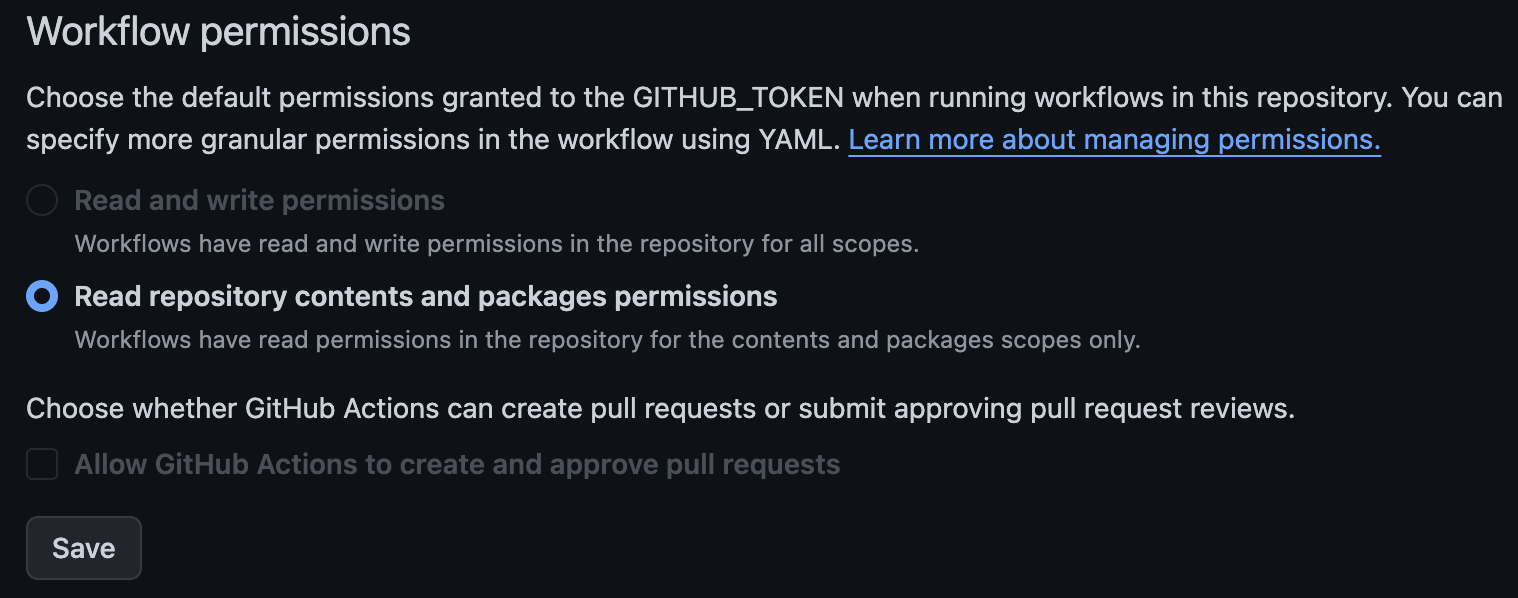Click the GITHUB_TOKEN word in the description

click(739, 98)
